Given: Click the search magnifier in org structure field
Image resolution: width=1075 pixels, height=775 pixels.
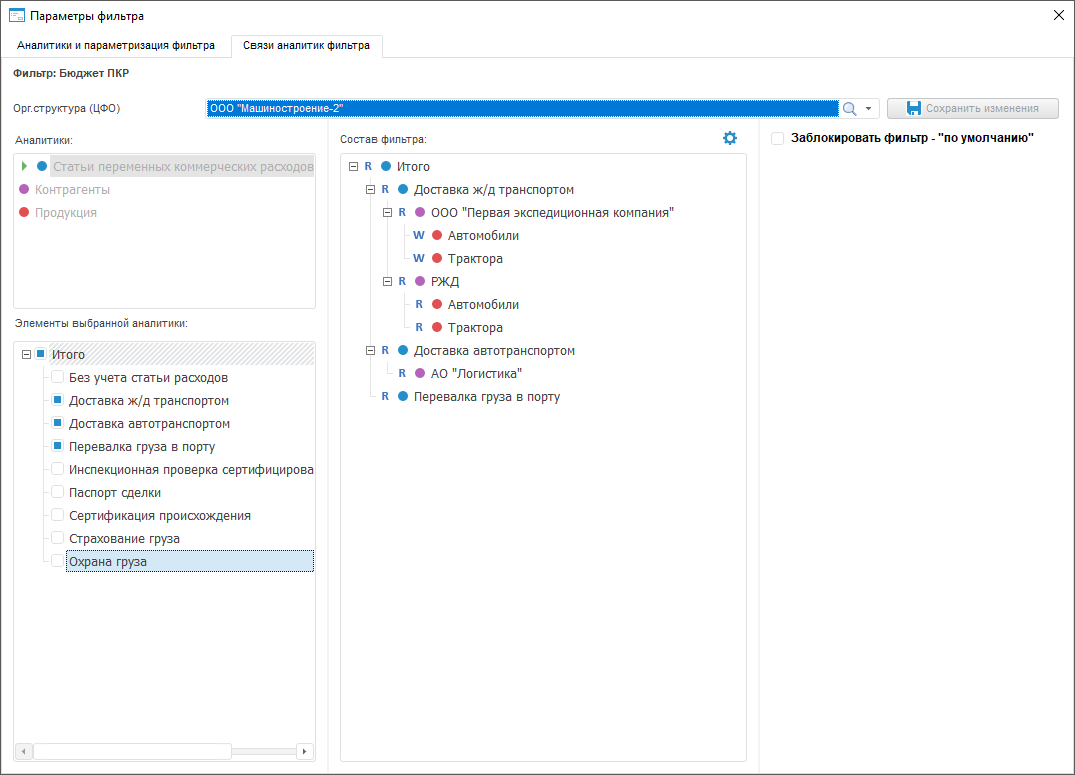Looking at the screenshot, I should click(850, 108).
